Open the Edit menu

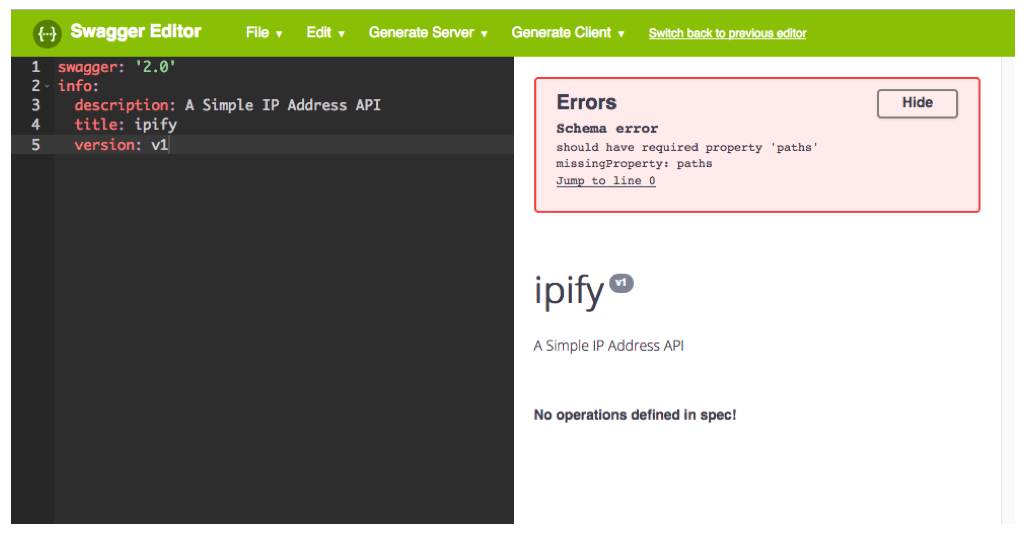(325, 33)
